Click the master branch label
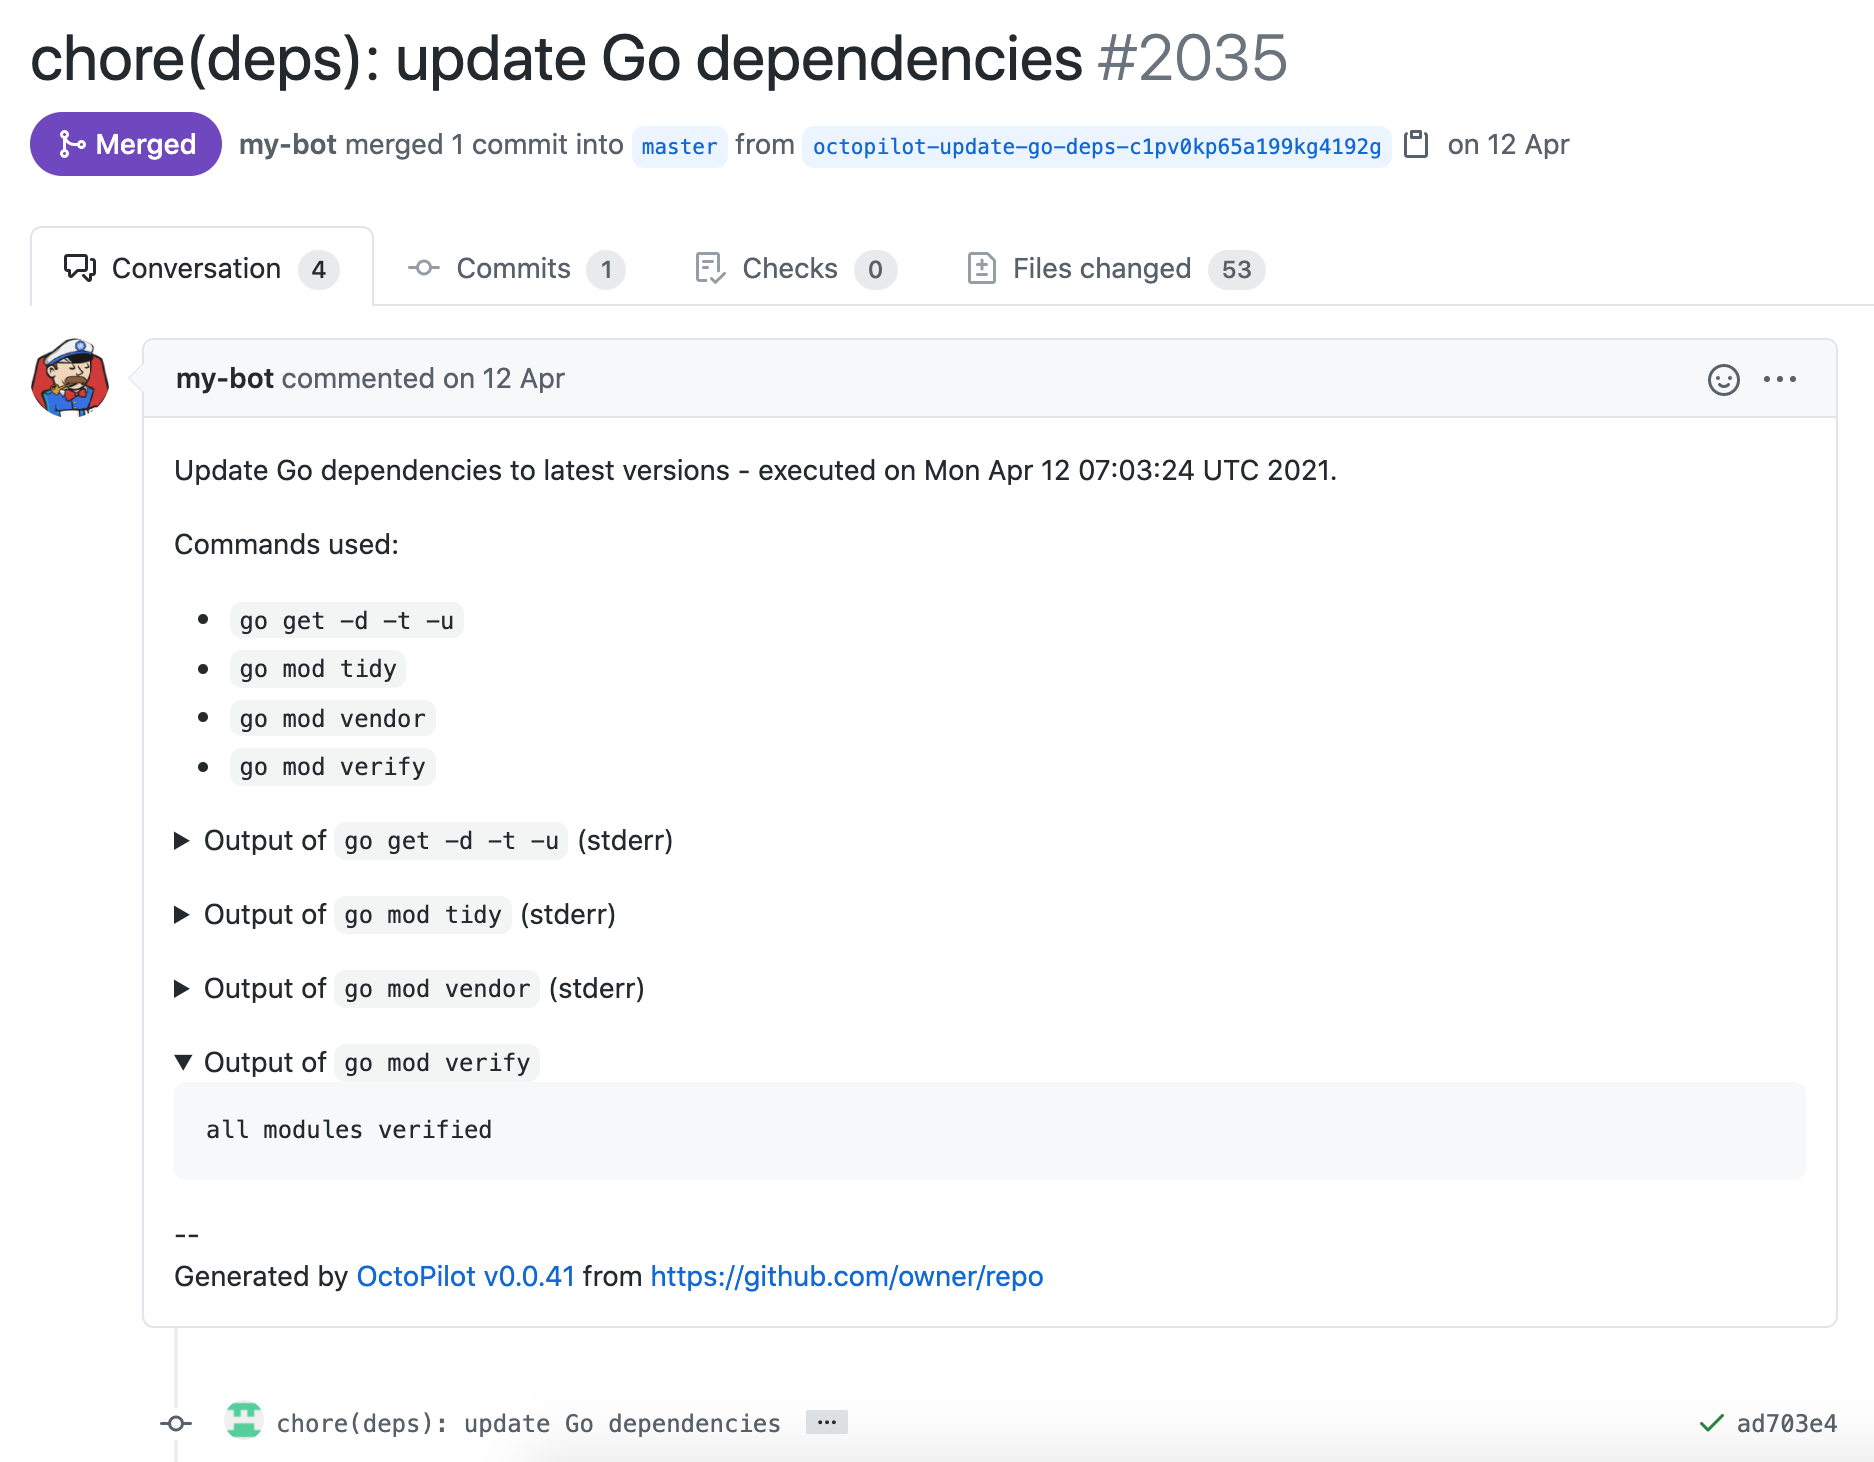 [x=679, y=147]
